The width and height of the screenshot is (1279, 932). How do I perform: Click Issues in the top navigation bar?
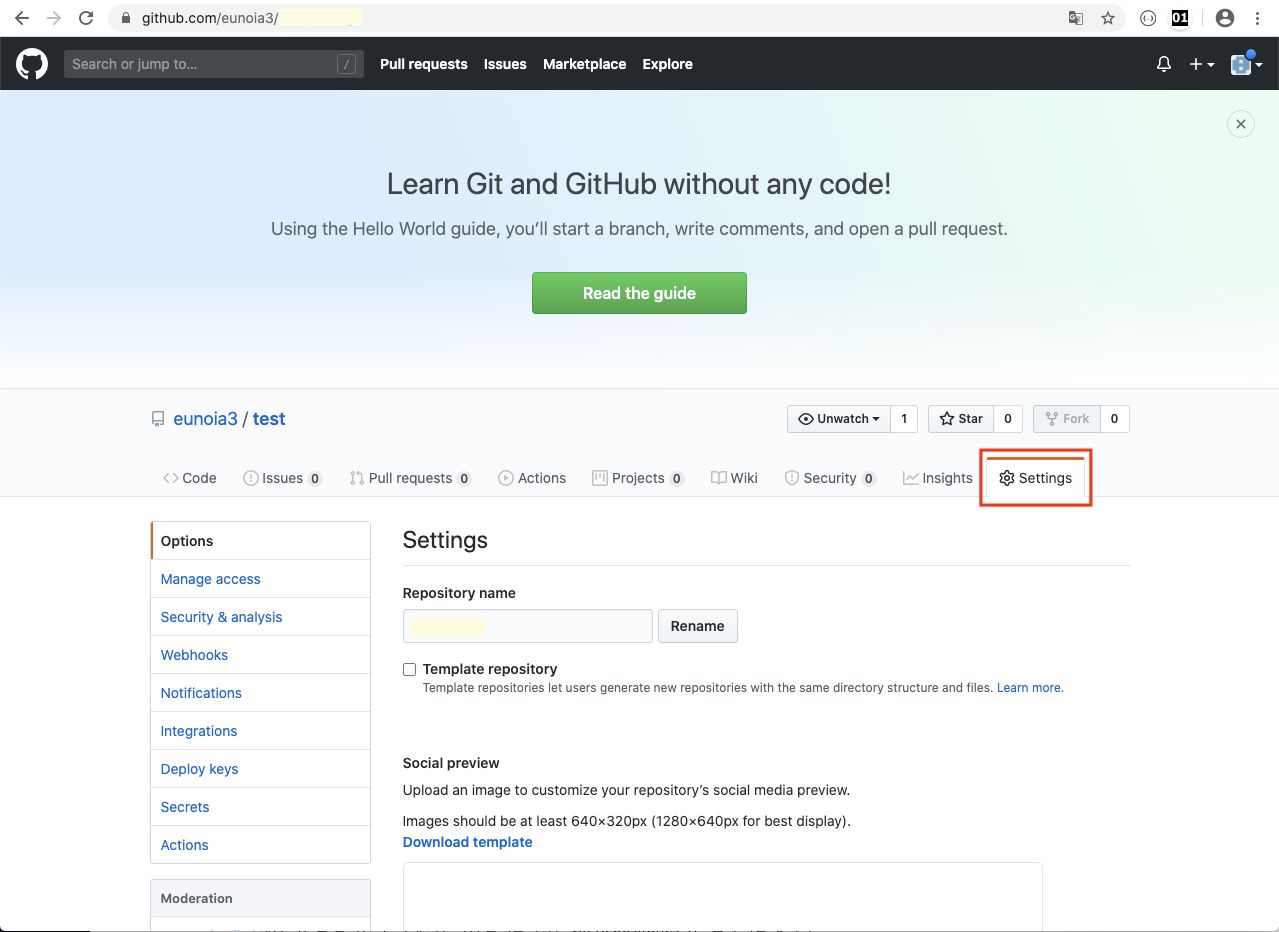tap(505, 64)
